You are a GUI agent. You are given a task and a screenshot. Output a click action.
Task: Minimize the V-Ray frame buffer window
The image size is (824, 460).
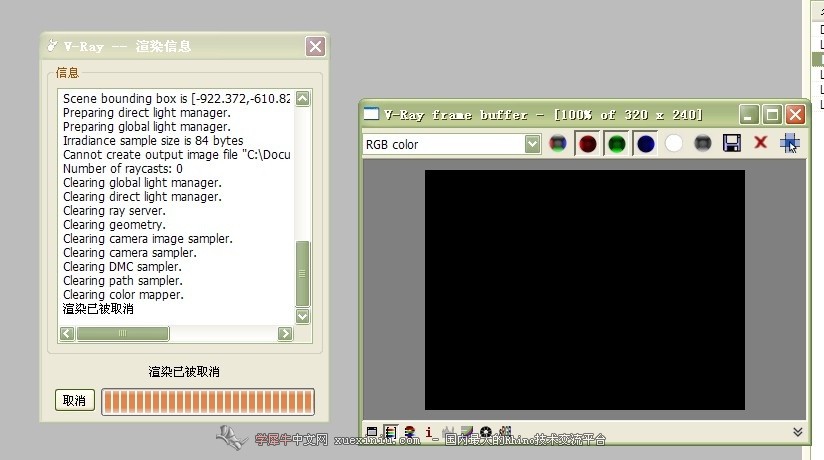[748, 114]
